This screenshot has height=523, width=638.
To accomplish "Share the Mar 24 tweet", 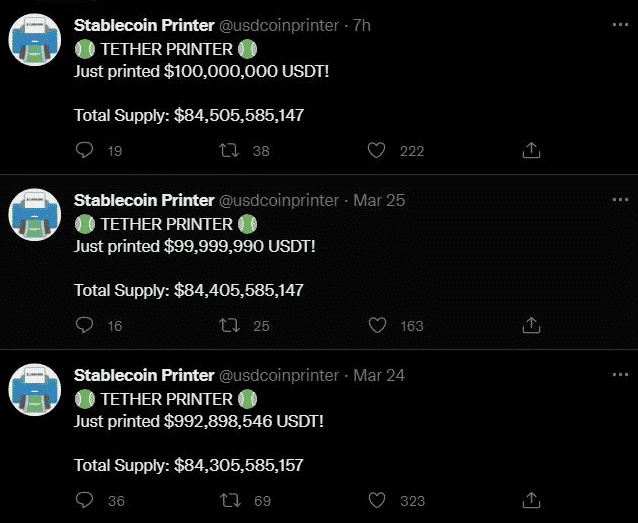I will [532, 500].
